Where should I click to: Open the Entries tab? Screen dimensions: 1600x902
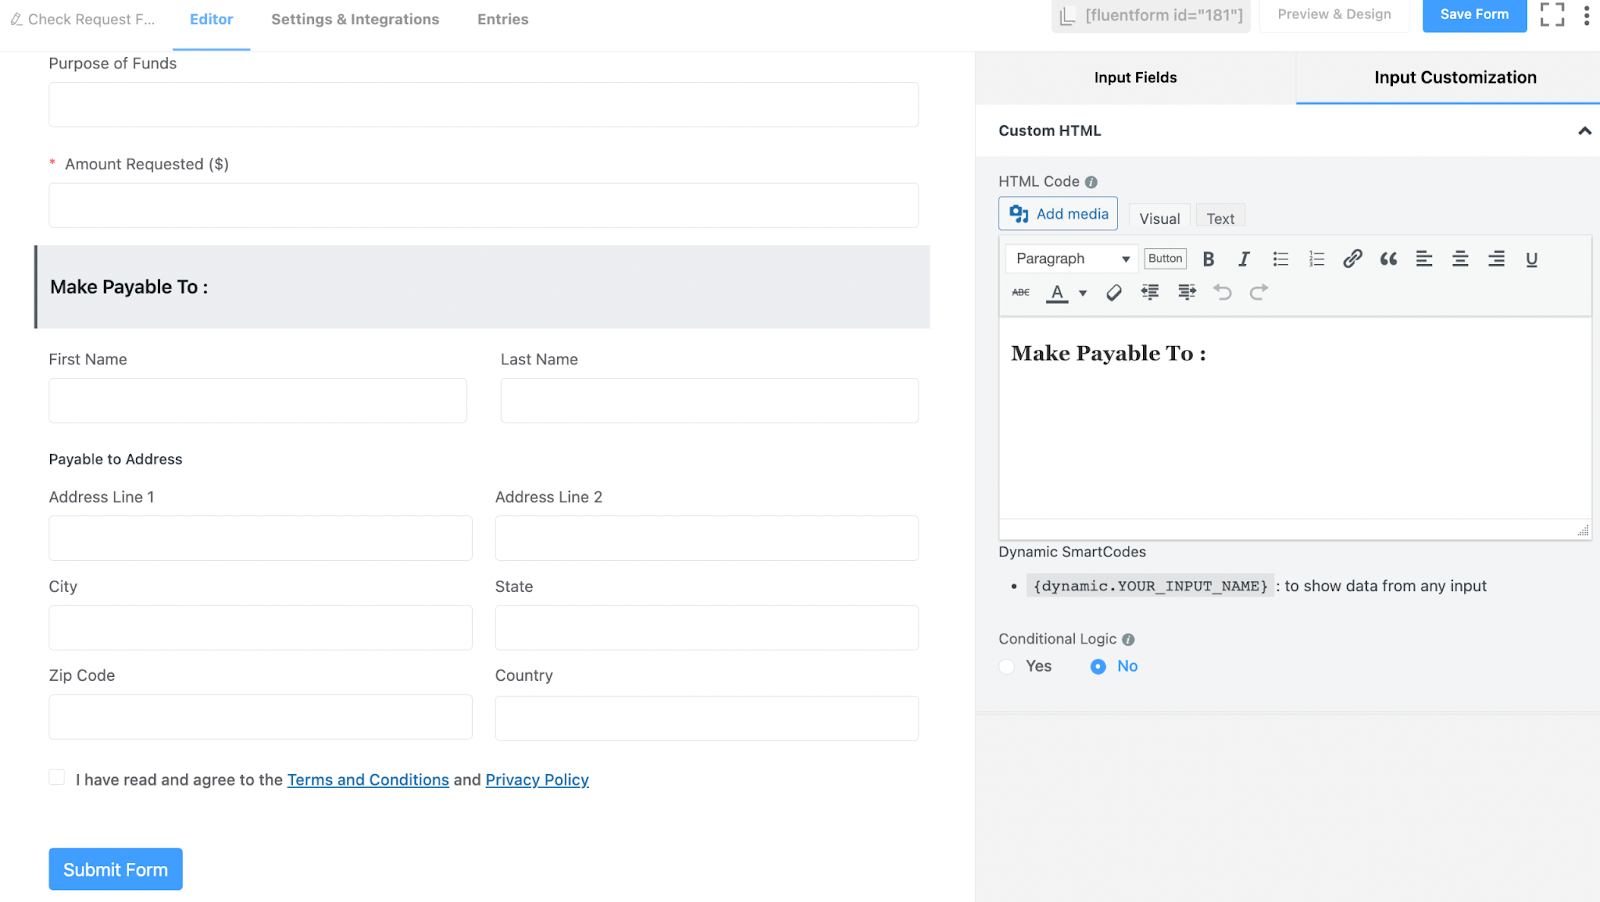pyautogui.click(x=503, y=19)
